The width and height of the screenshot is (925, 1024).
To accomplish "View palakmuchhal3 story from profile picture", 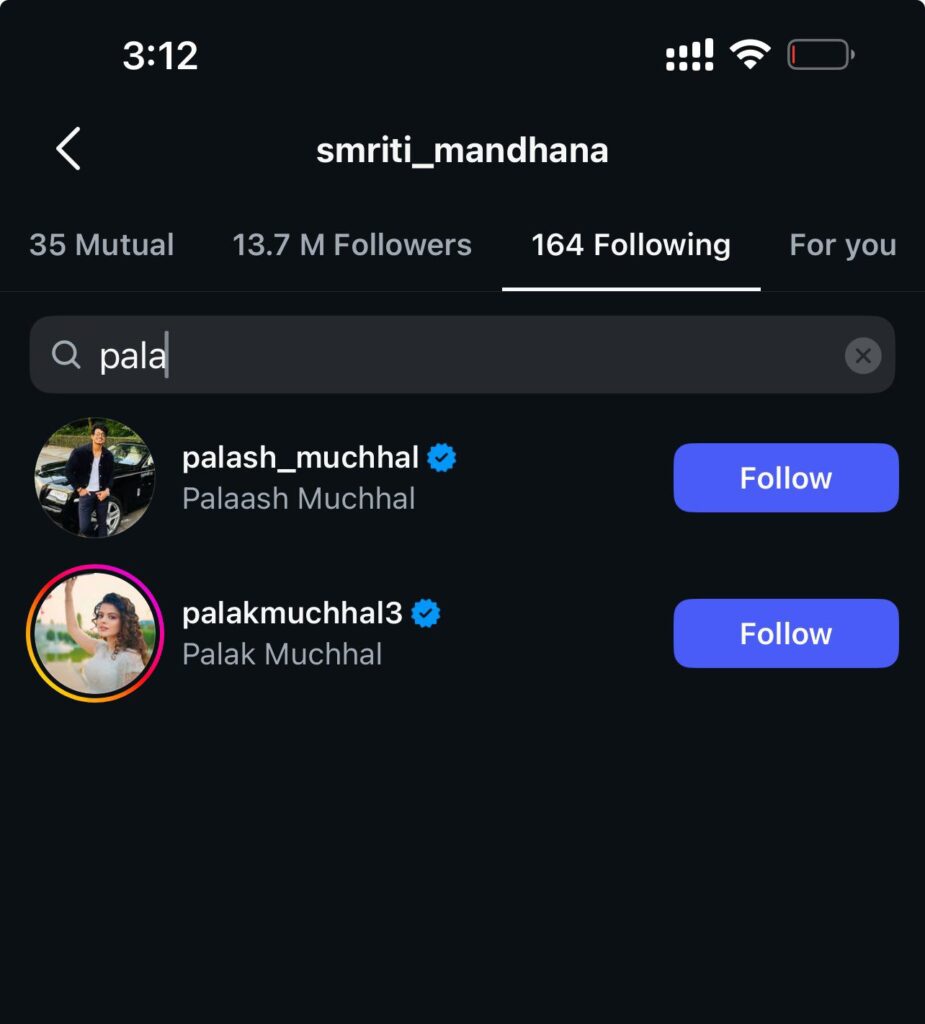I will 94,633.
